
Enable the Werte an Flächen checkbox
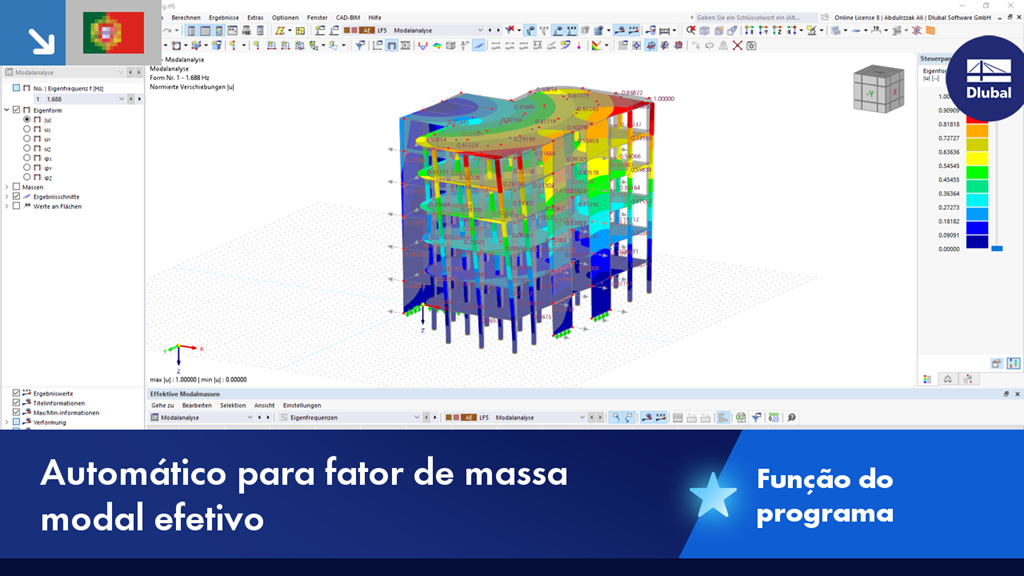coord(16,206)
